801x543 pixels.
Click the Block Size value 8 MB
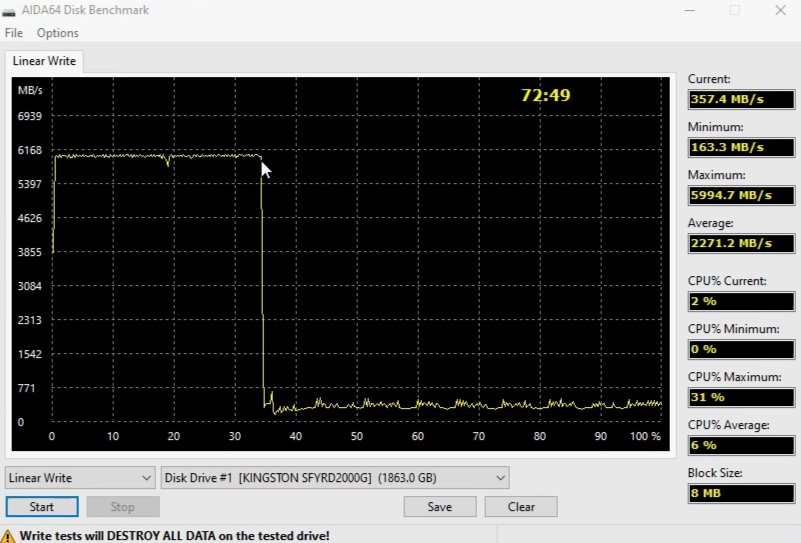(x=741, y=493)
